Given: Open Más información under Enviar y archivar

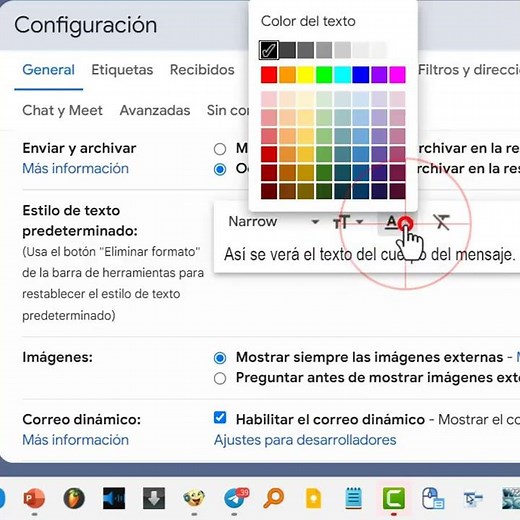Looking at the screenshot, I should [75, 169].
